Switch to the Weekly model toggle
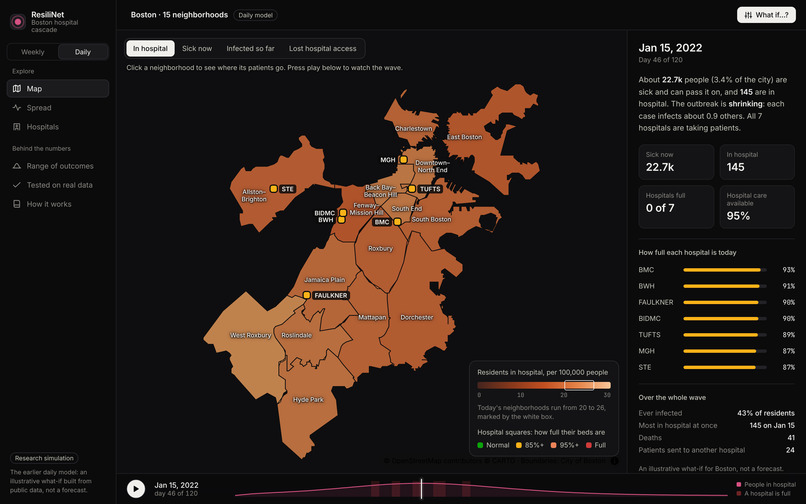 pos(32,52)
